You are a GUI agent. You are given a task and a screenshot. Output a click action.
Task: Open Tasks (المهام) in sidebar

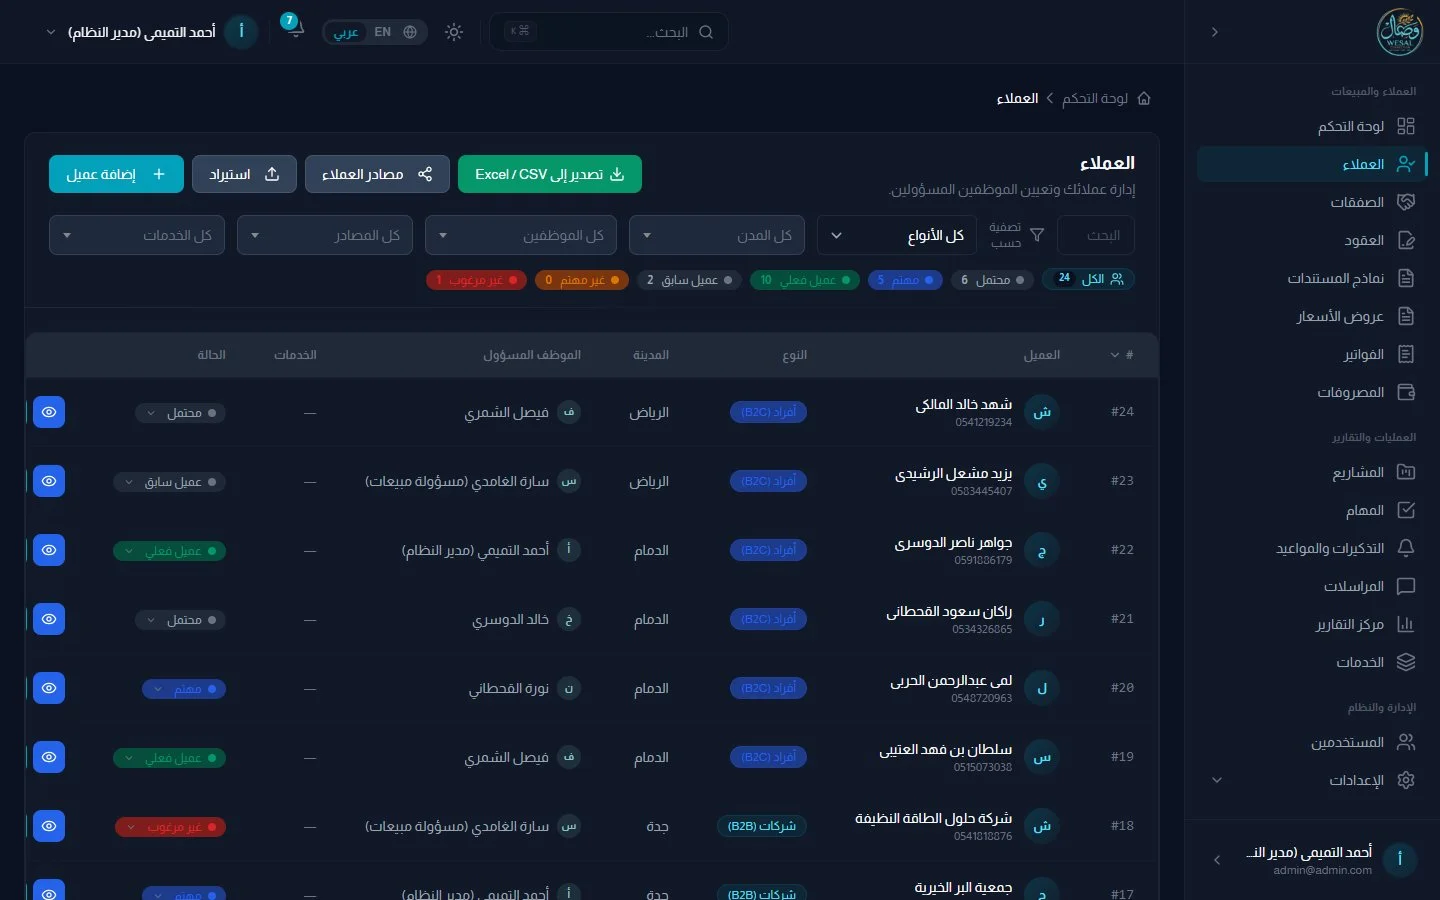coord(1312,510)
